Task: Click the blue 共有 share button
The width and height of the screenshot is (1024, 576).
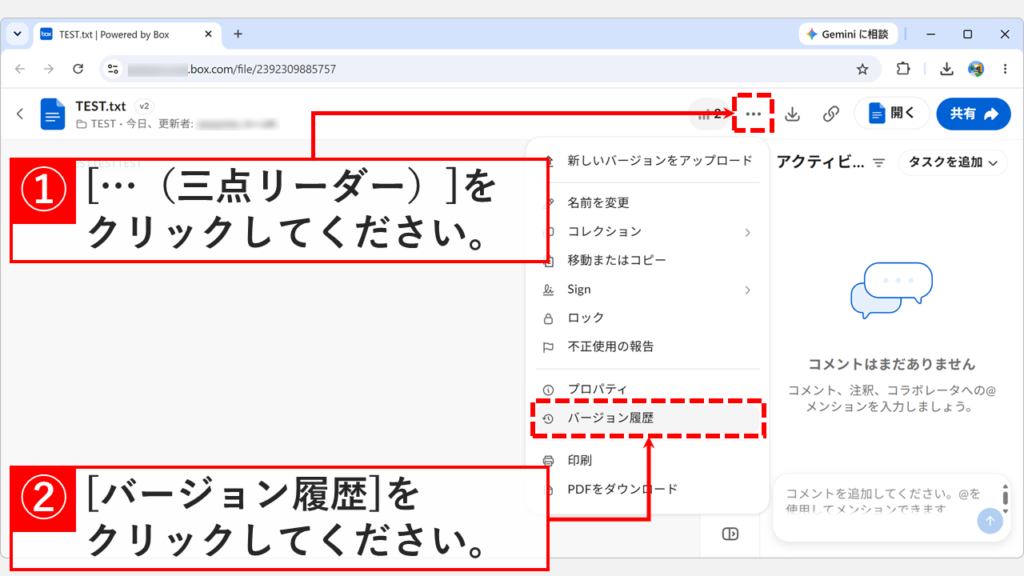Action: 973,114
